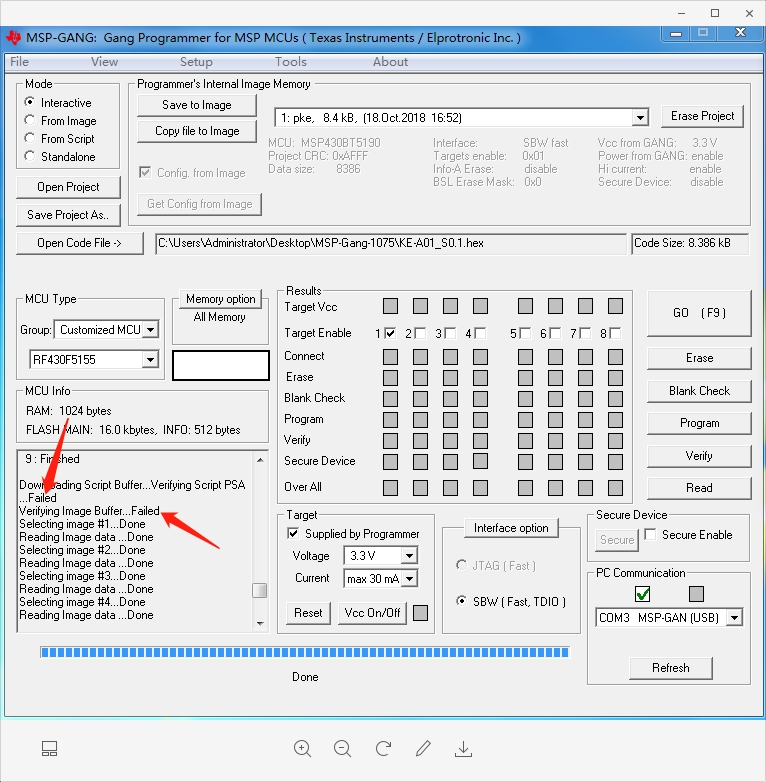Open the image selection dropdown '1: pke'
The image size is (766, 782).
point(640,118)
